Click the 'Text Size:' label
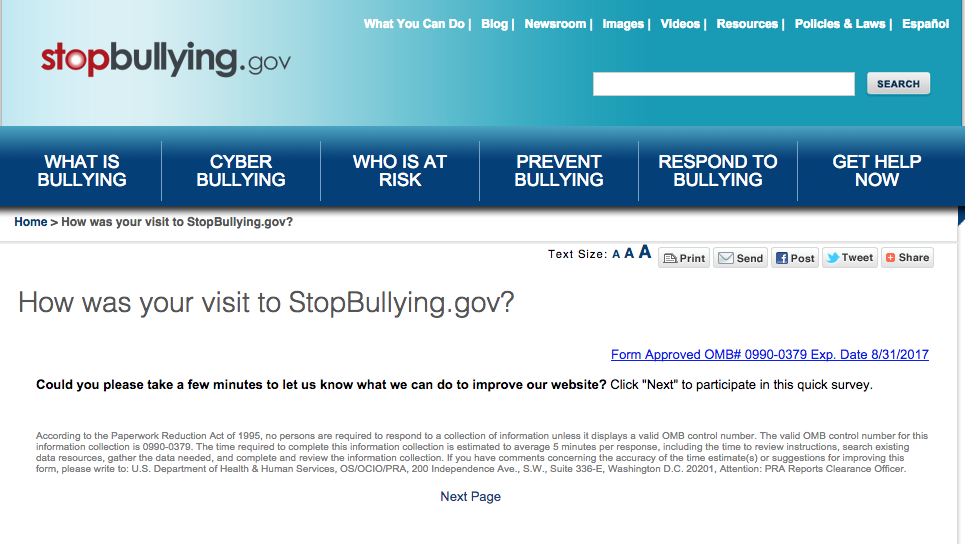 (x=577, y=254)
